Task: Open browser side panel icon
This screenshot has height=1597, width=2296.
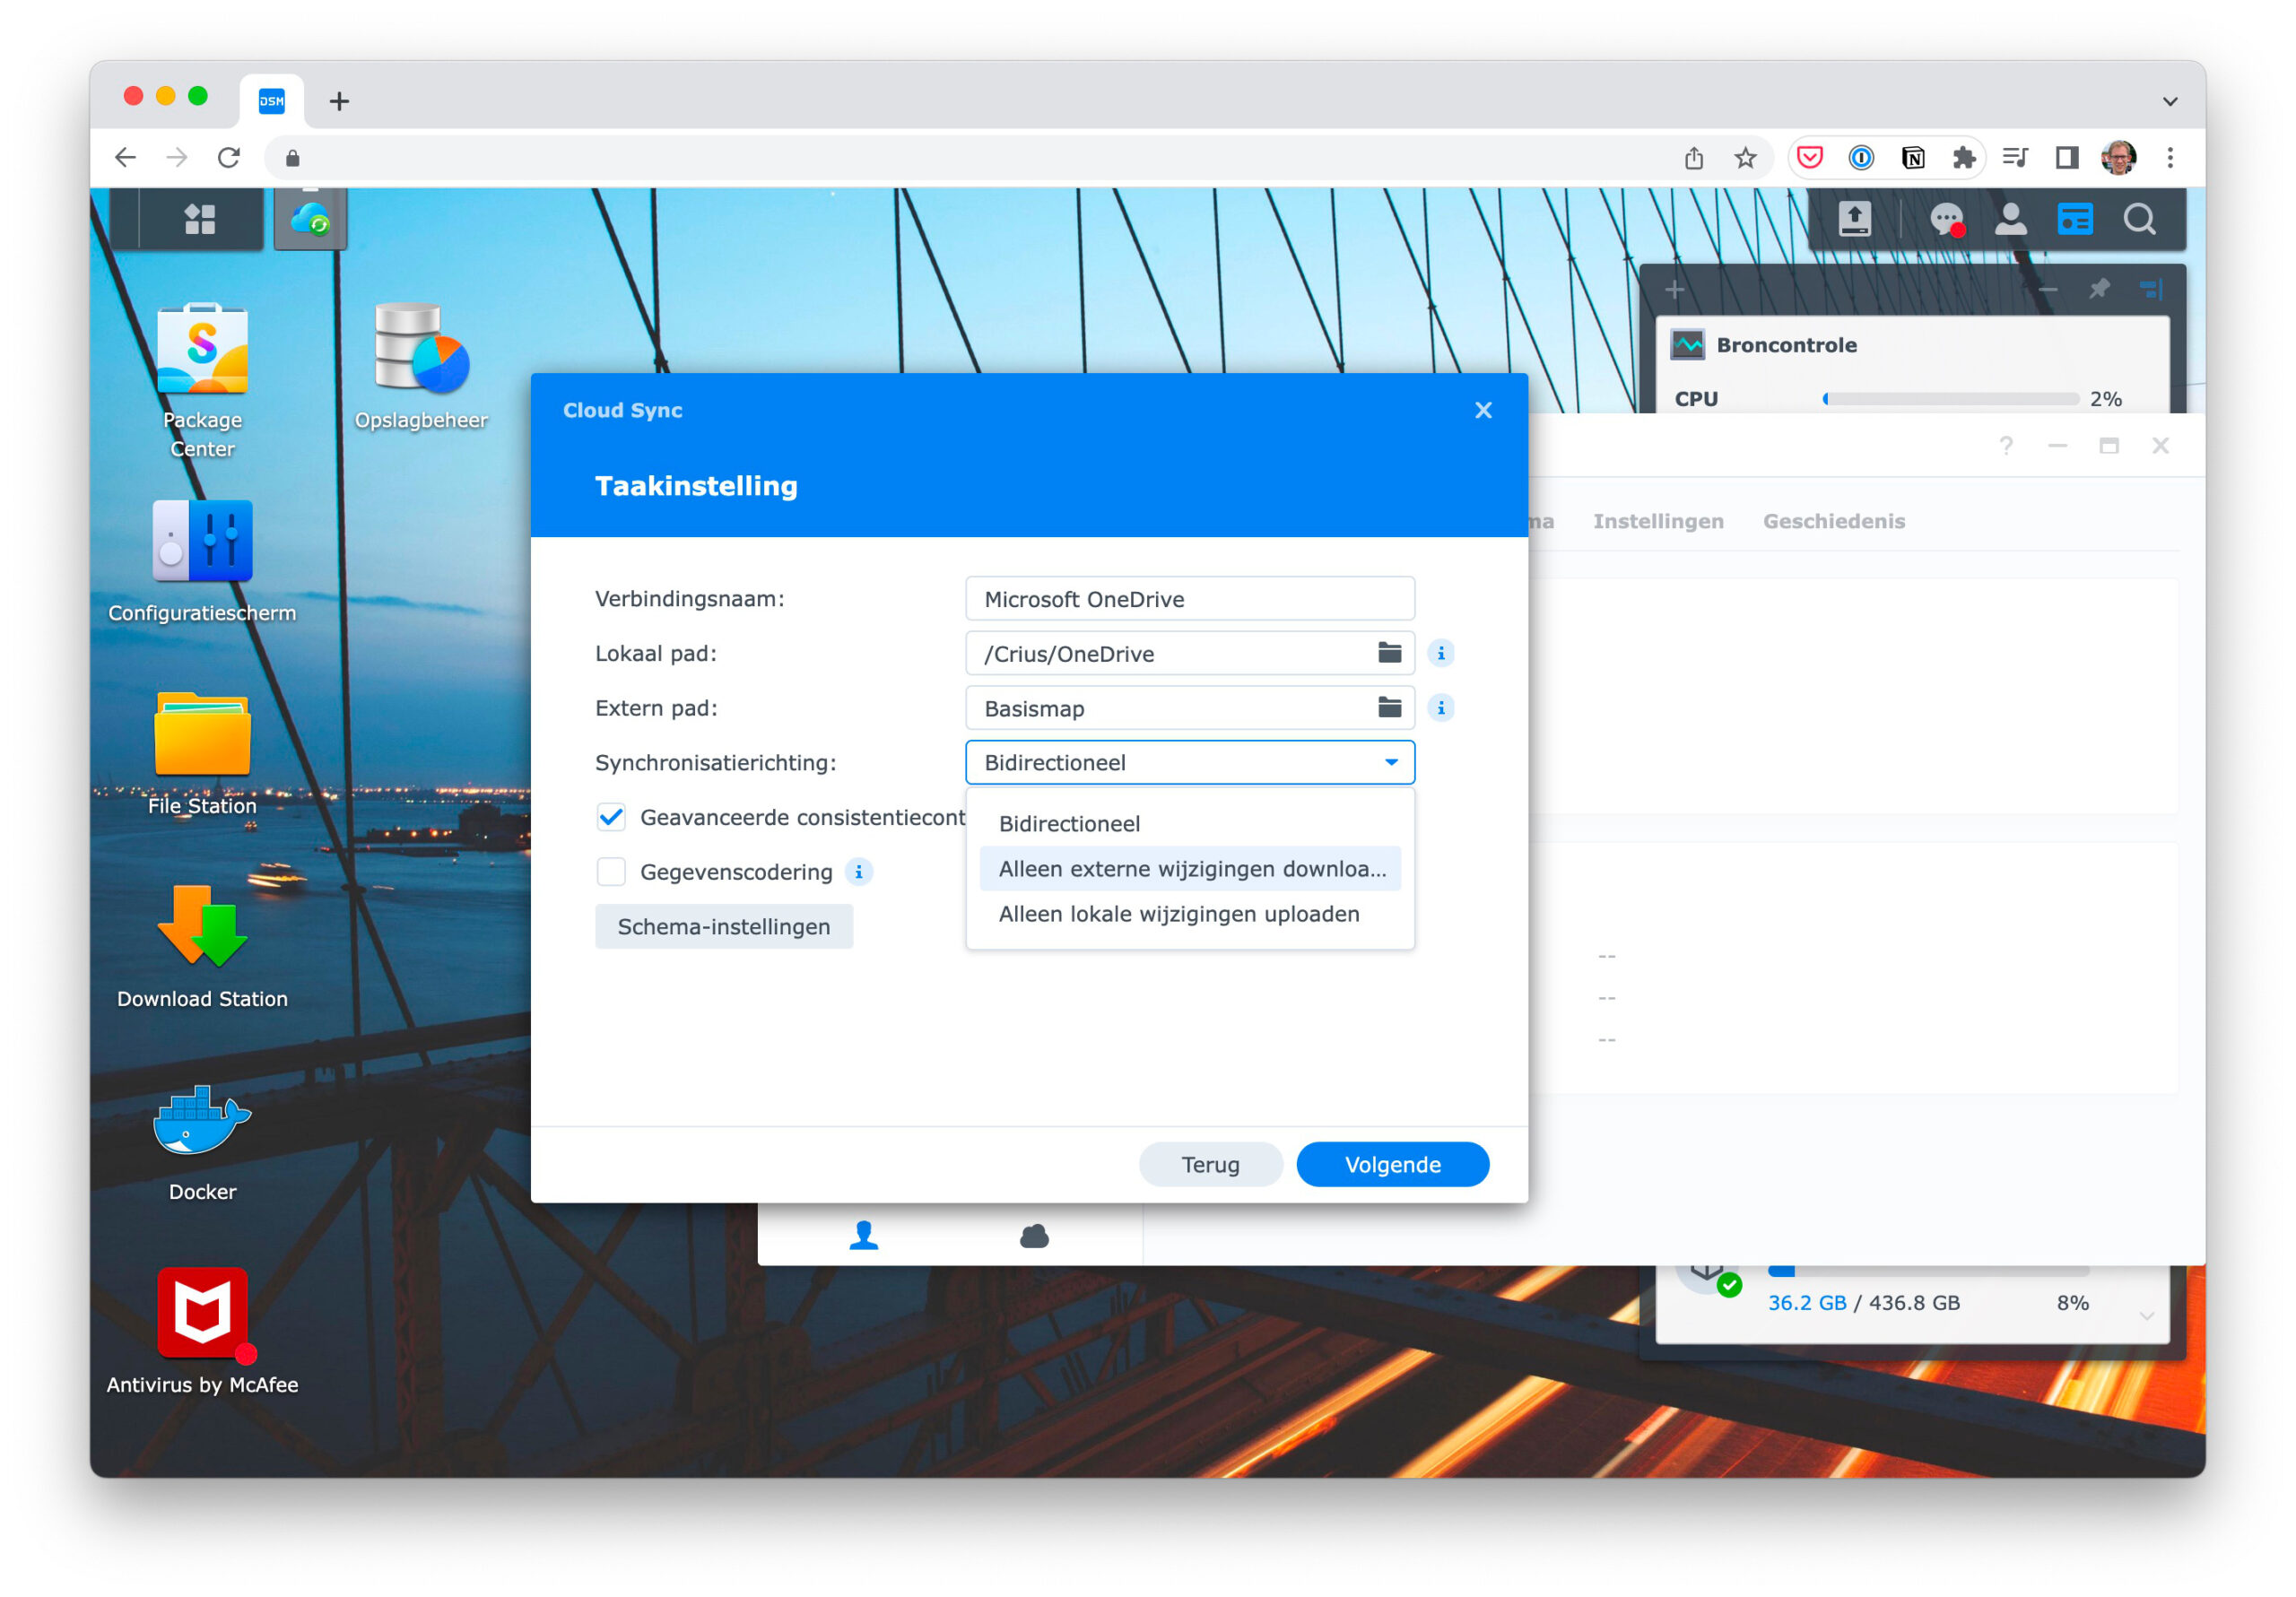Action: point(2067,157)
